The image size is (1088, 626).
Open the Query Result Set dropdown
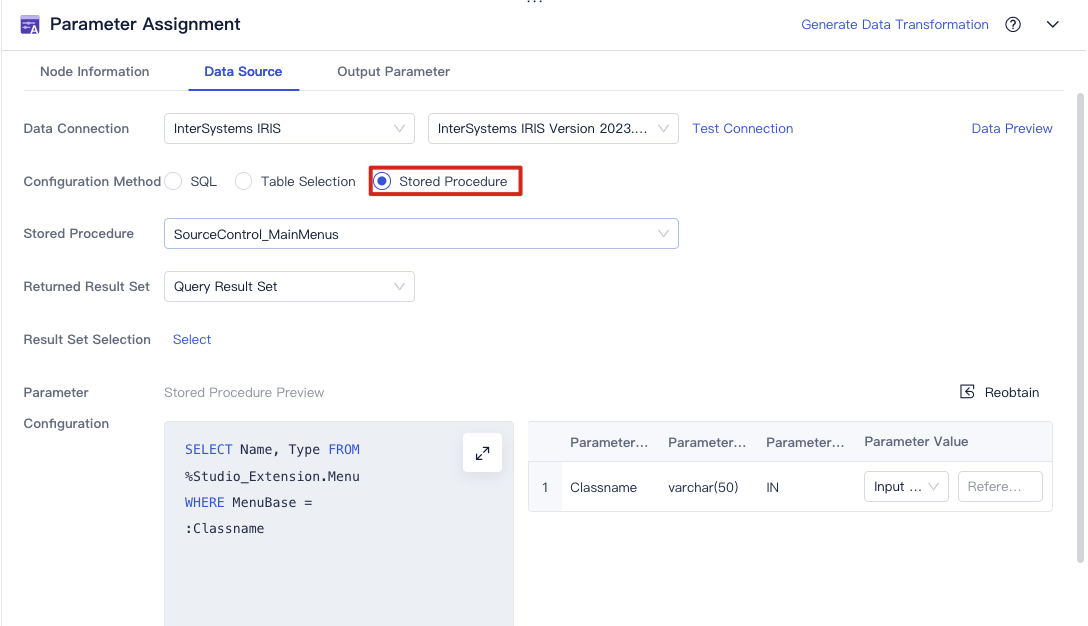click(x=289, y=287)
